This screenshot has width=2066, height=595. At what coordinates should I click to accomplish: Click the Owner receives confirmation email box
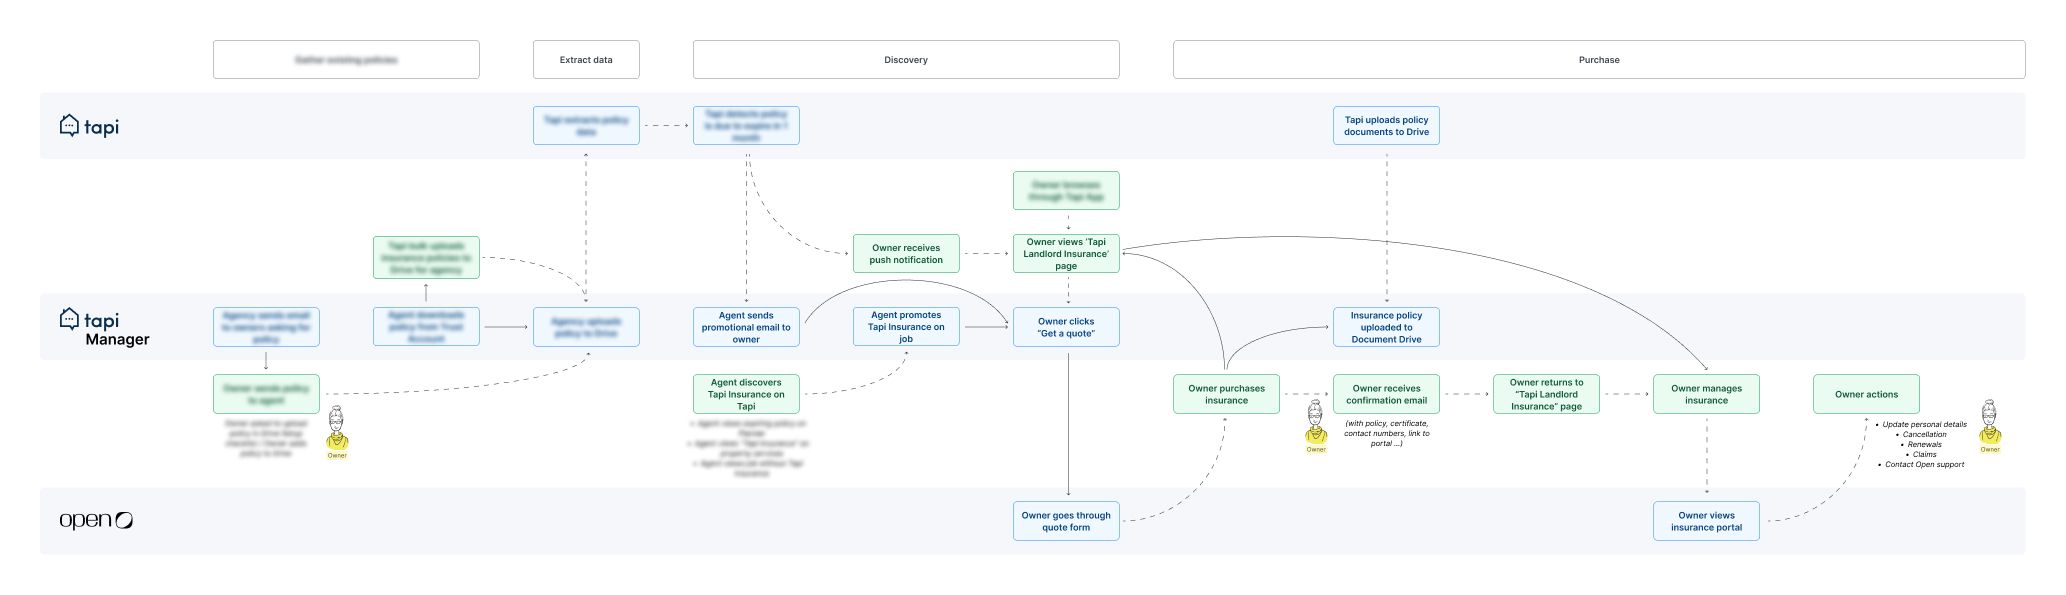pyautogui.click(x=1386, y=394)
